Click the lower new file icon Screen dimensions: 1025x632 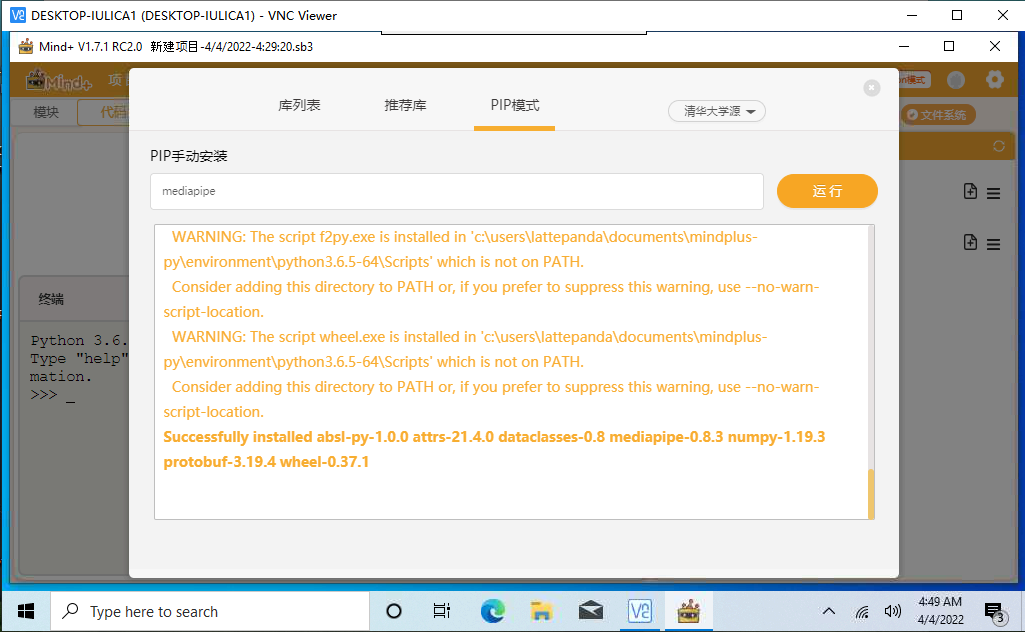(x=970, y=242)
